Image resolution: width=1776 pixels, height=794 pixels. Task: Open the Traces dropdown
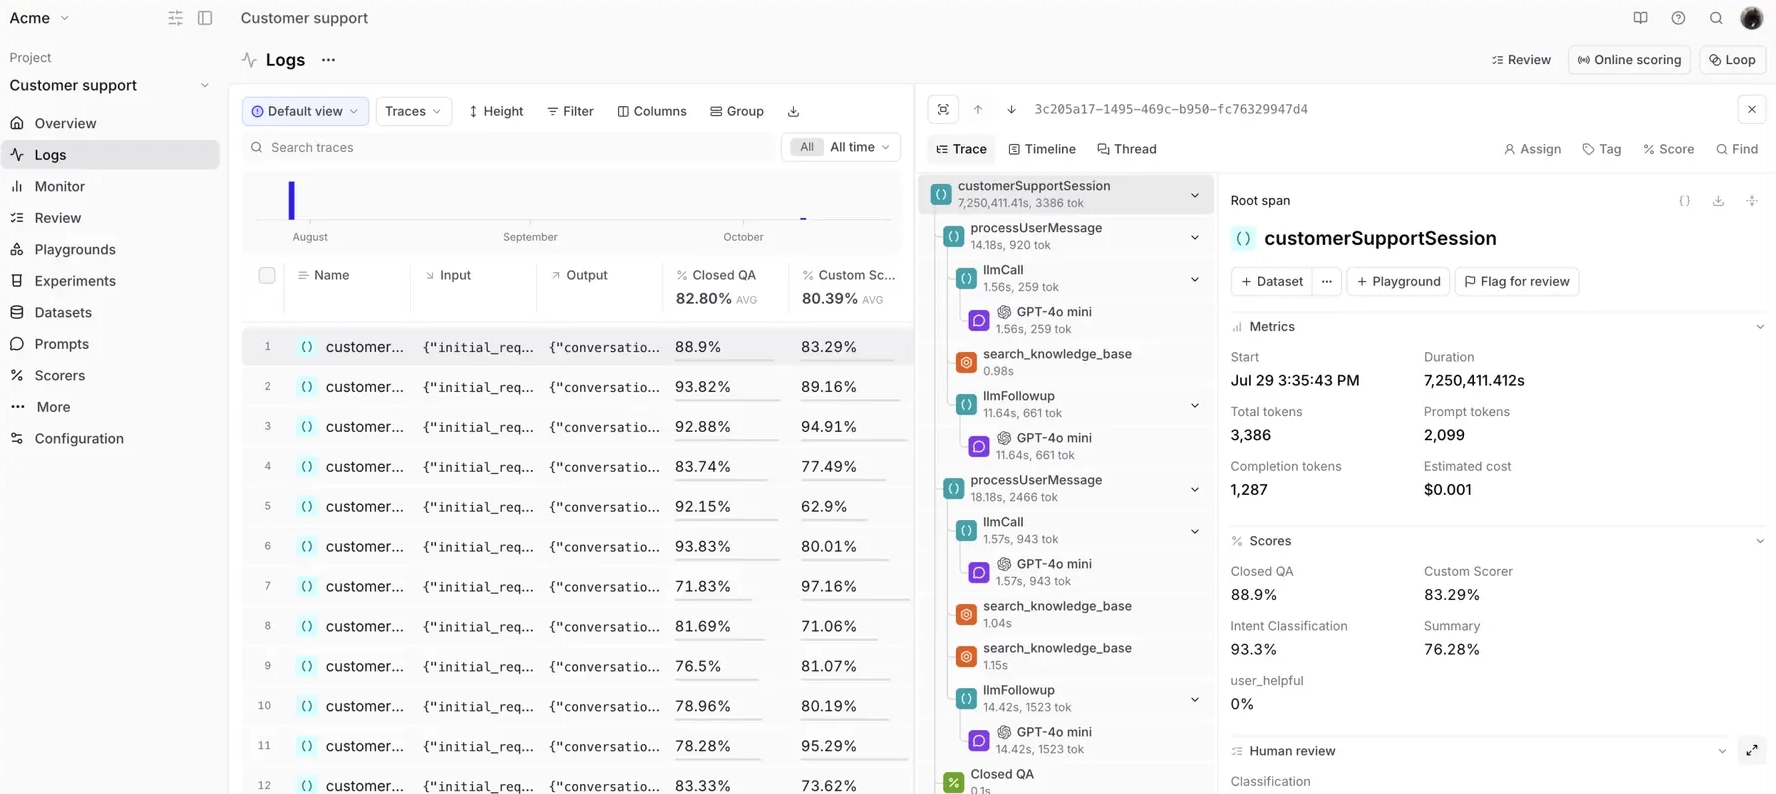tap(413, 111)
